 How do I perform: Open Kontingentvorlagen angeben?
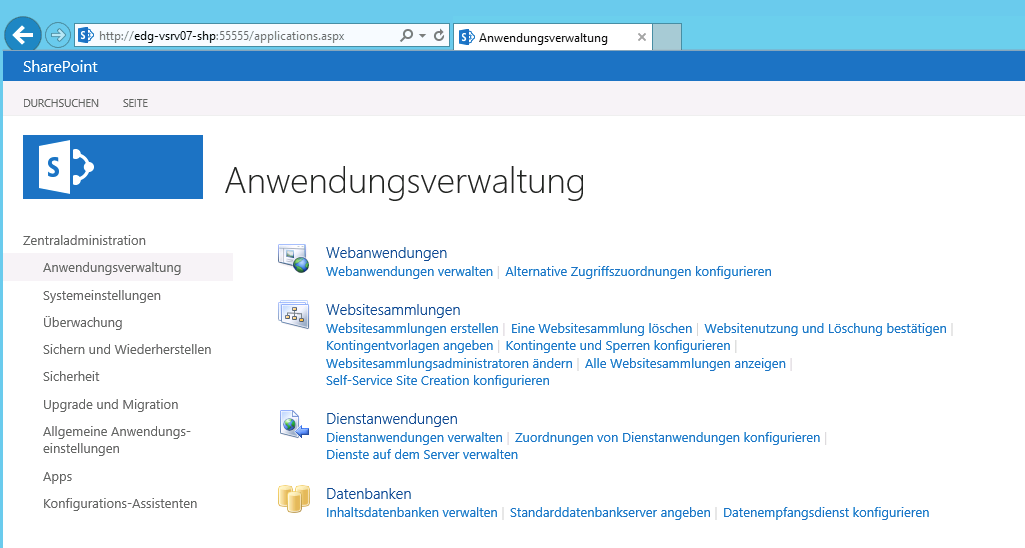coord(409,345)
